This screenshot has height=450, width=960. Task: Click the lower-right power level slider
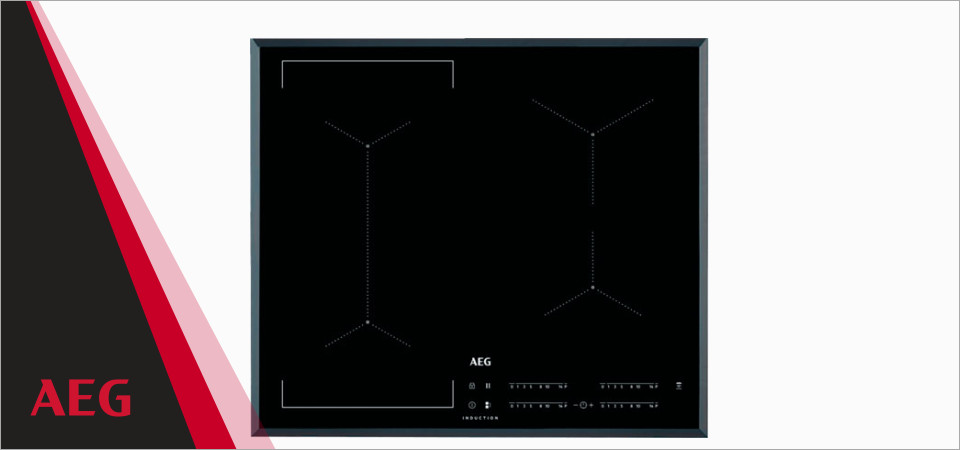(629, 405)
